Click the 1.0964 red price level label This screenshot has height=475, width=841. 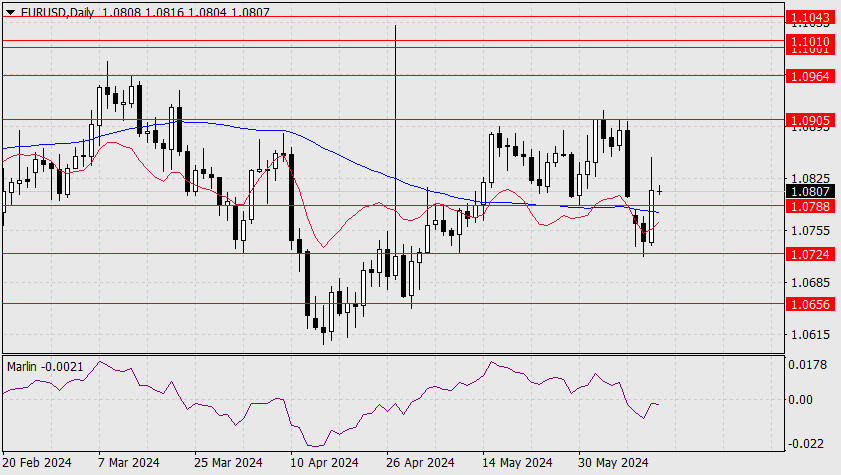pyautogui.click(x=810, y=76)
